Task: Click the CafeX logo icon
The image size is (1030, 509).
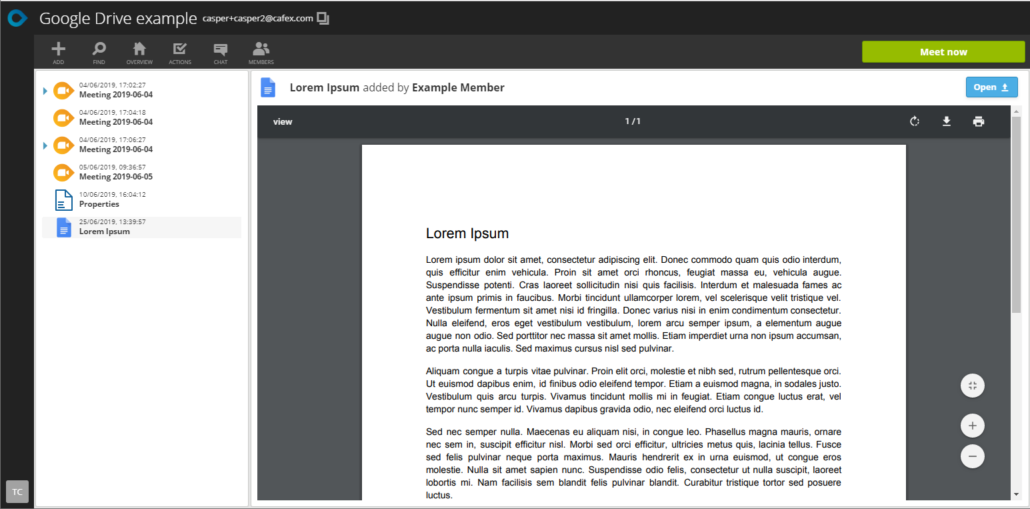Action: tap(18, 18)
